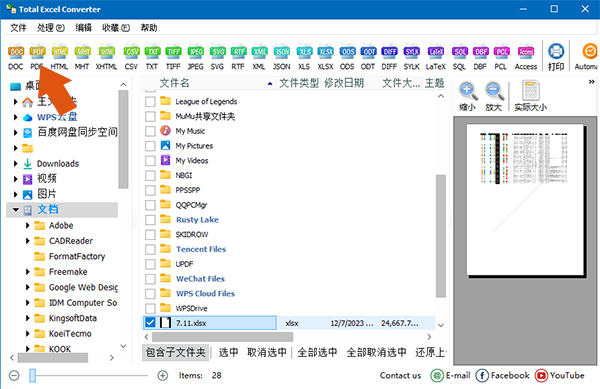Click the plus zoom button by slider
Screen dimensions: 600x389
pyautogui.click(x=163, y=376)
